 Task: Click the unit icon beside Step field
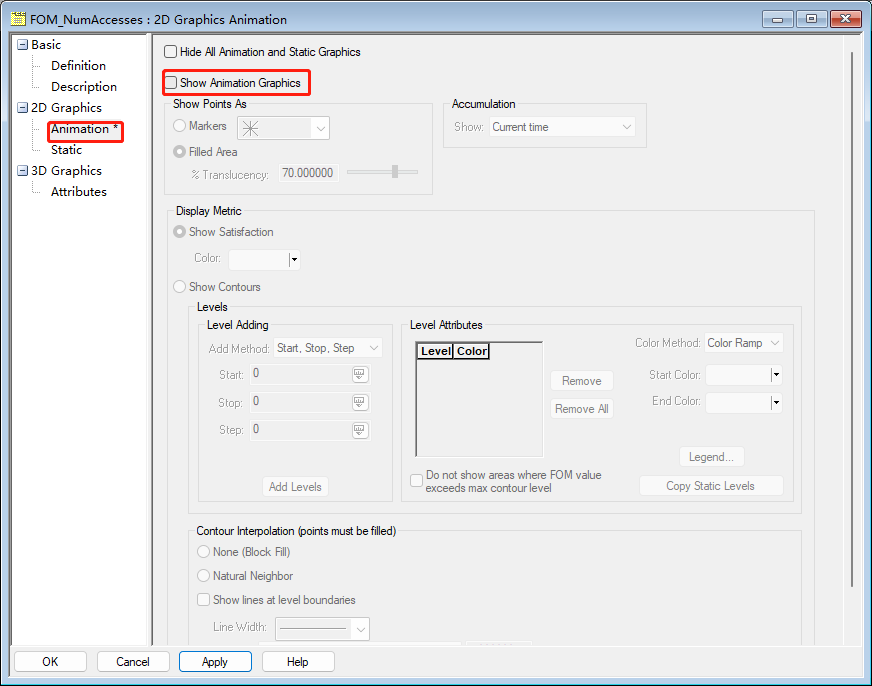pyautogui.click(x=360, y=430)
